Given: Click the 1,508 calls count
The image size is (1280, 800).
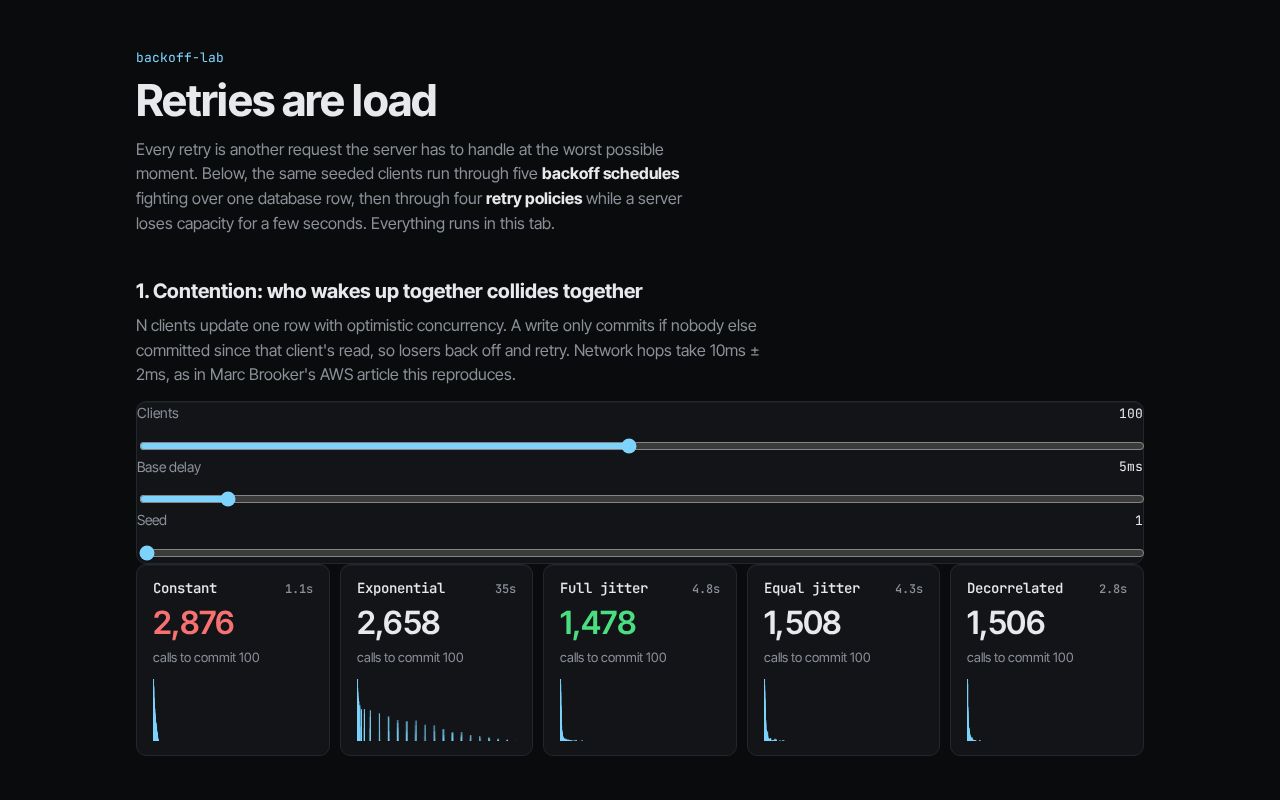Looking at the screenshot, I should (x=802, y=623).
